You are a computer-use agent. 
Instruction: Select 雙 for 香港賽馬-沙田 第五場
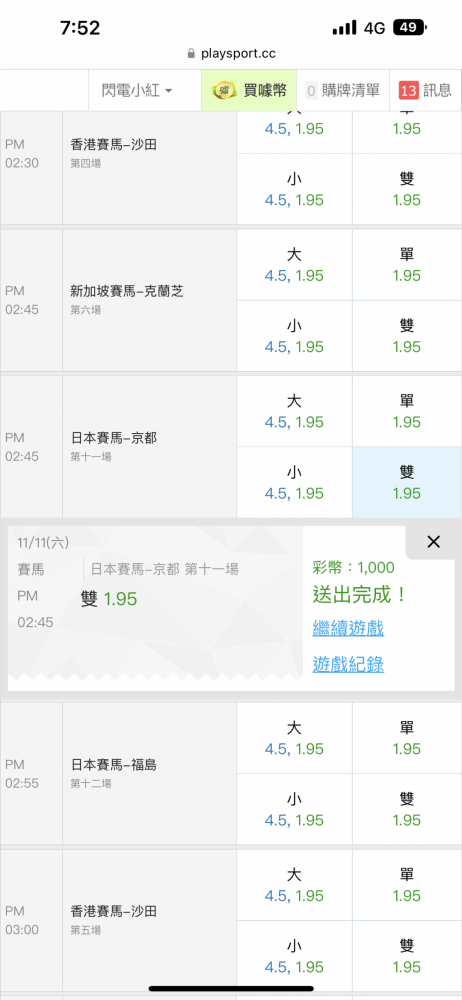407,956
